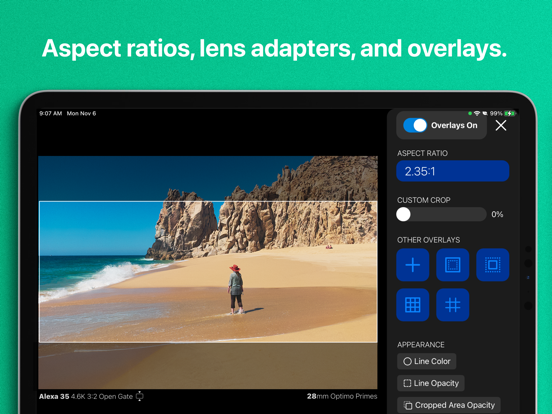Image resolution: width=552 pixels, height=414 pixels.
Task: Click the Wi-Fi icon in status bar
Action: pyautogui.click(x=477, y=113)
